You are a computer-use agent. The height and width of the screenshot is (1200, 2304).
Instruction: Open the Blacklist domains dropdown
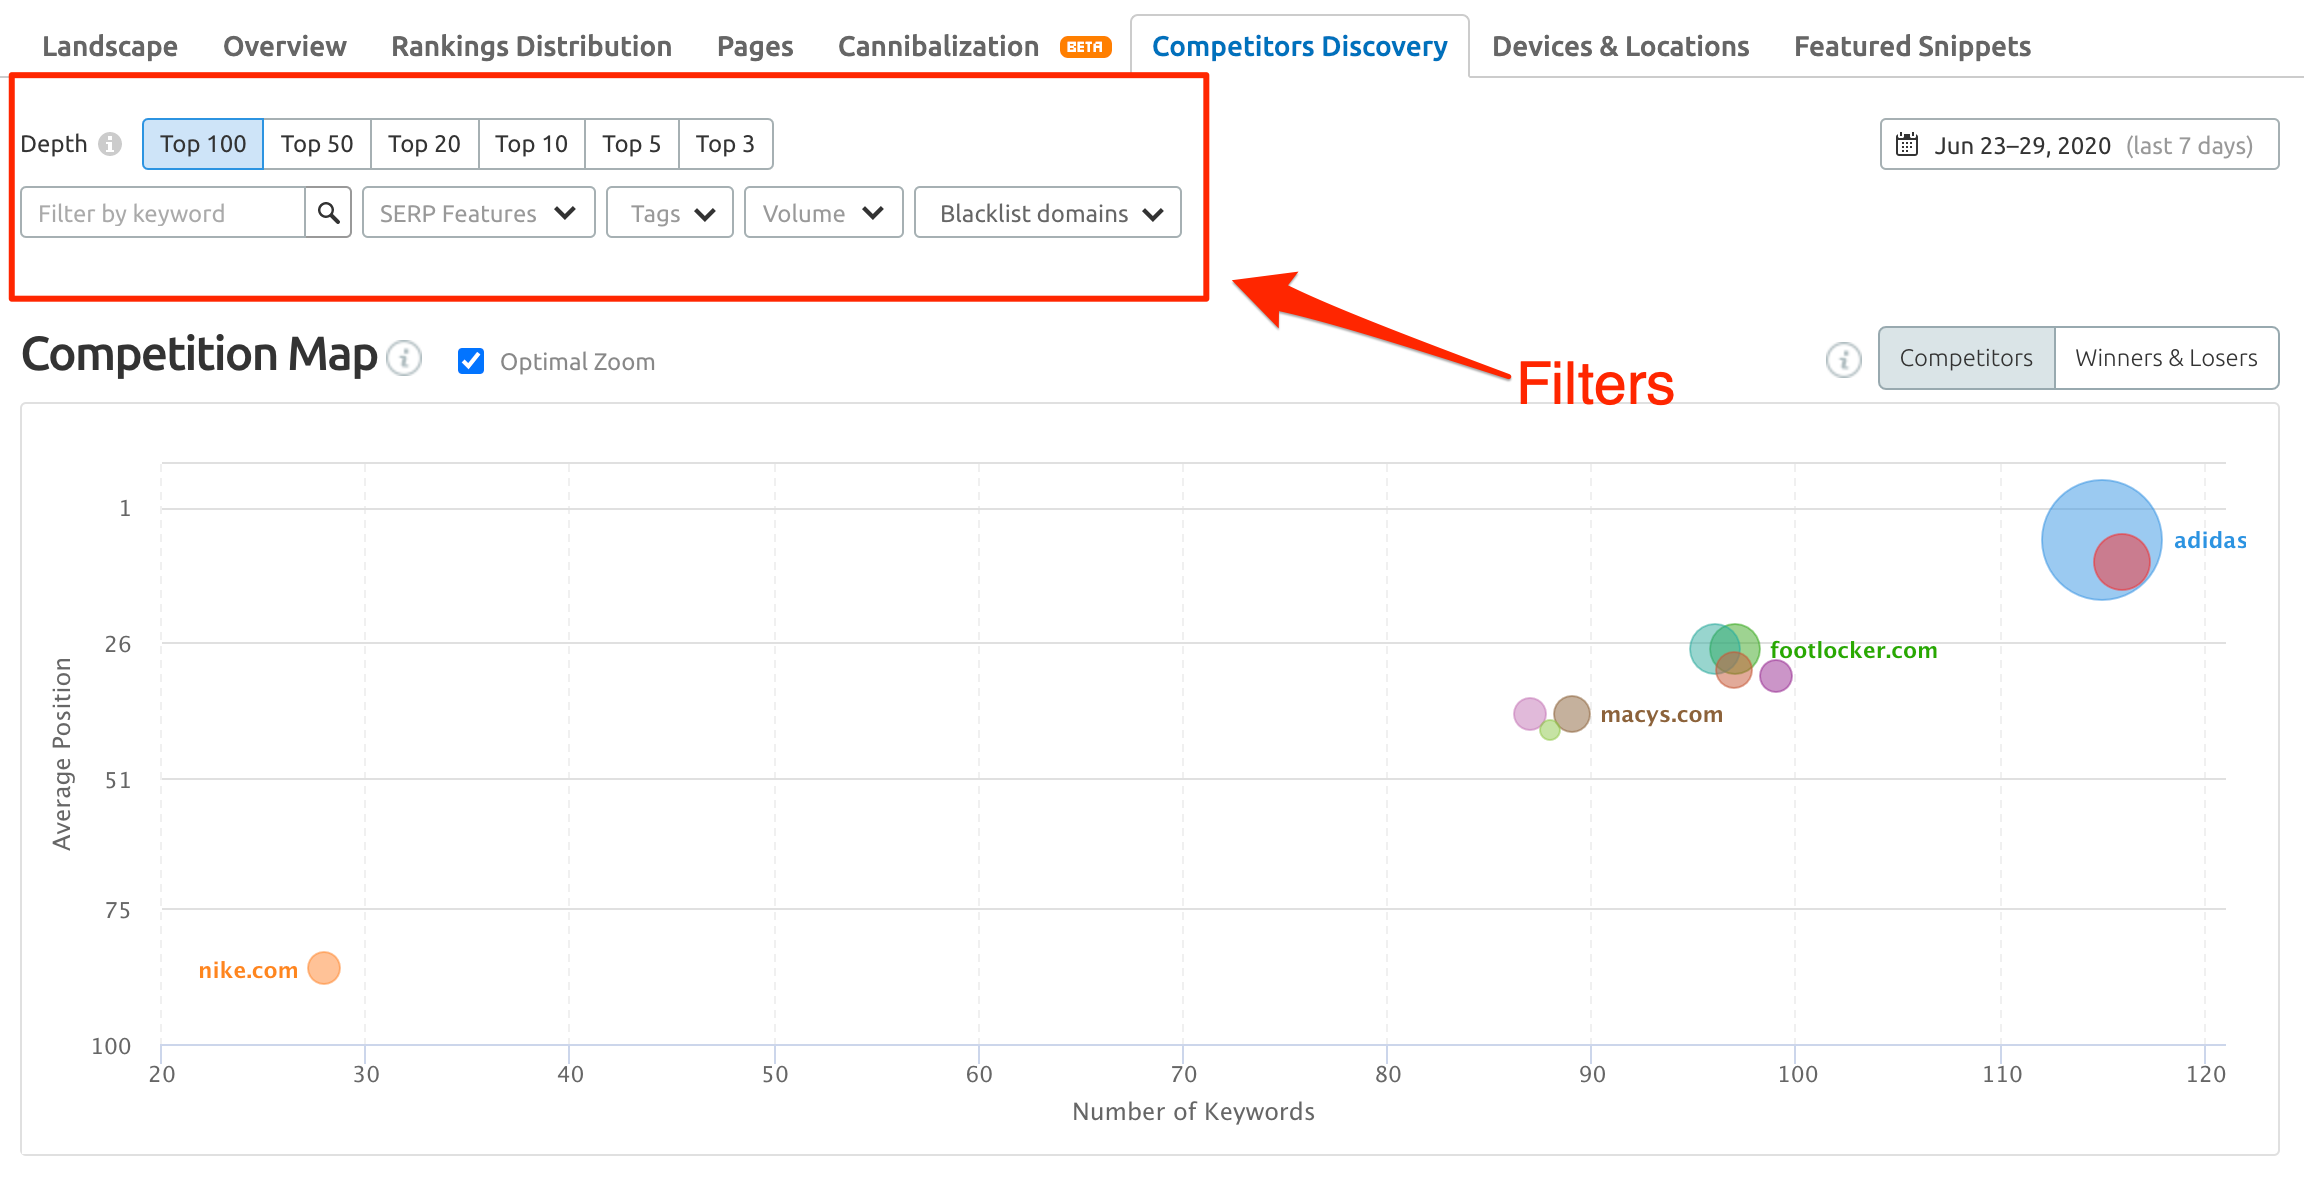click(x=1048, y=212)
